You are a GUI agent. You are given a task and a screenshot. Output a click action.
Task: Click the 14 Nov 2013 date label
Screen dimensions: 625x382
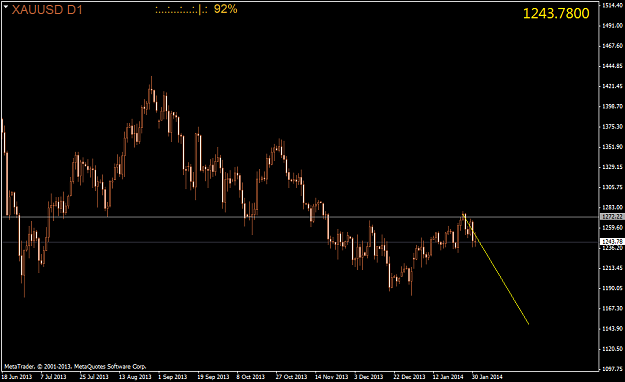coord(331,376)
